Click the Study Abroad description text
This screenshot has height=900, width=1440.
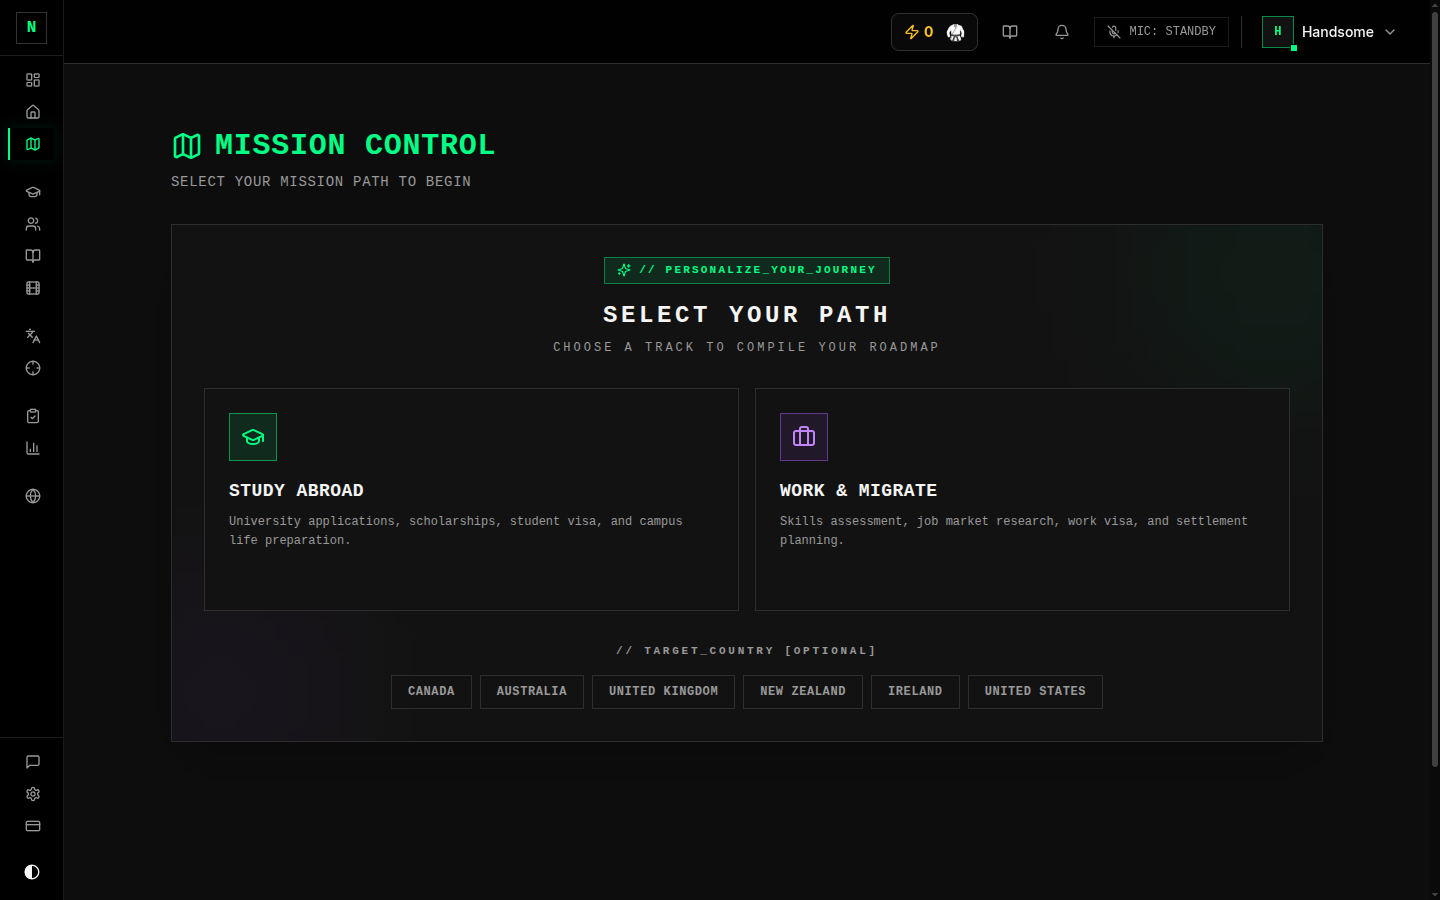(x=456, y=531)
